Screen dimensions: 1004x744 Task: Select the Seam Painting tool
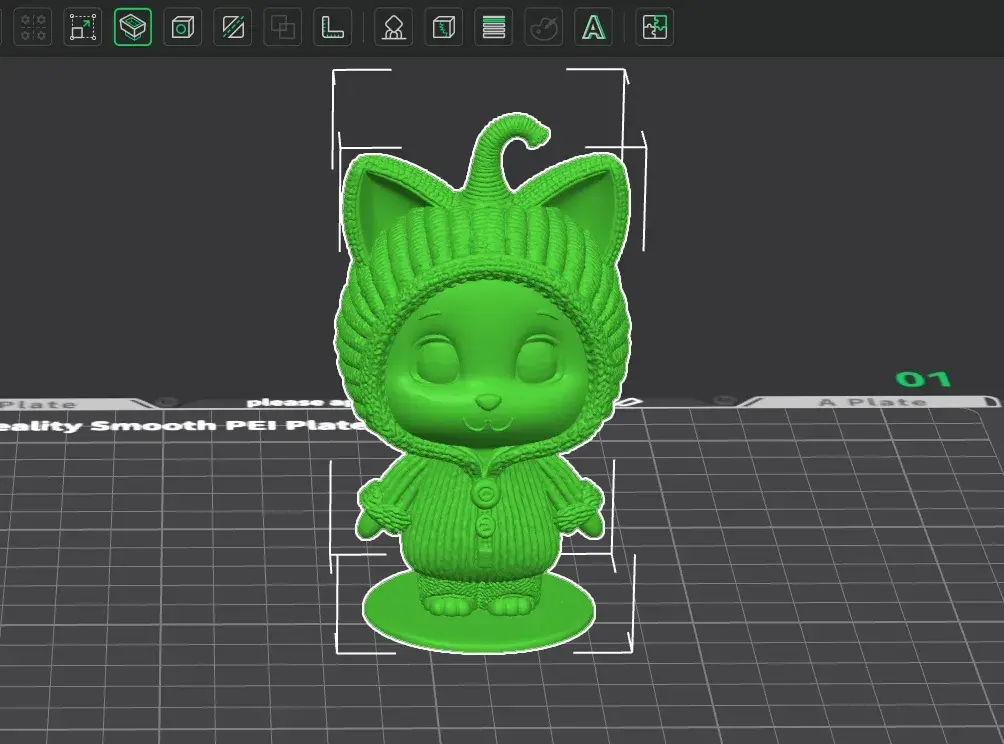[443, 28]
